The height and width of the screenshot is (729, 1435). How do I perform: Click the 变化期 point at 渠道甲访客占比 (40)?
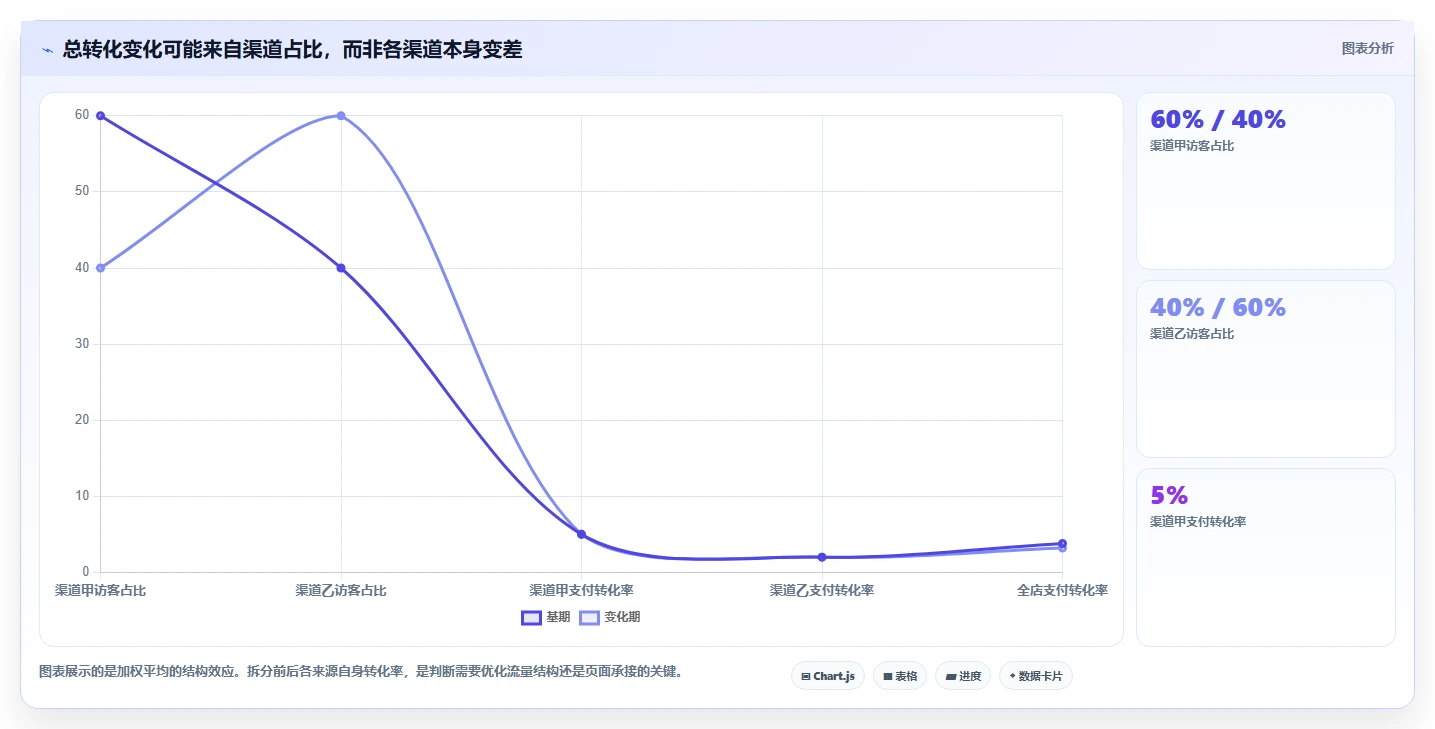[100, 268]
